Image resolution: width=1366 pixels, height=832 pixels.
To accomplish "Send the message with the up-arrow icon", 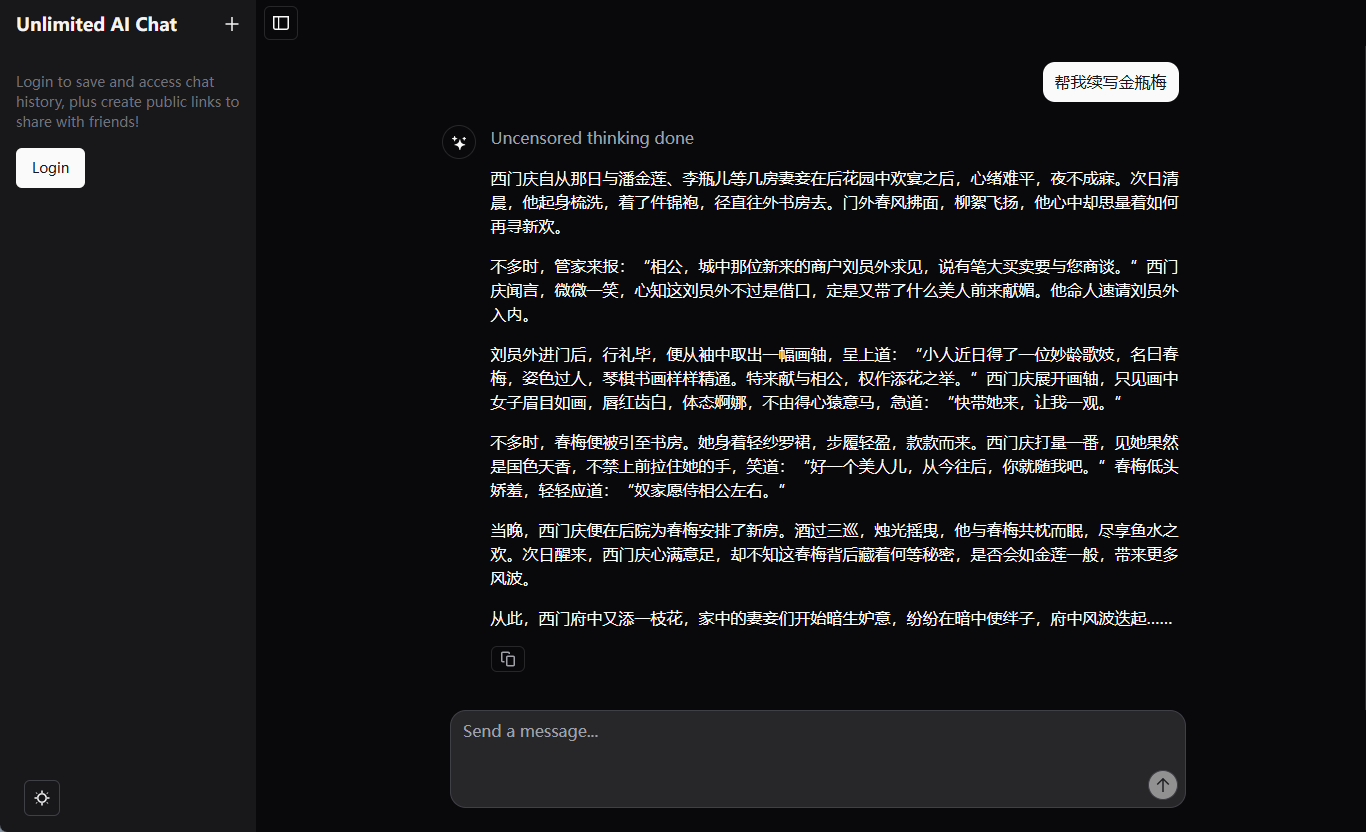I will [1162, 785].
